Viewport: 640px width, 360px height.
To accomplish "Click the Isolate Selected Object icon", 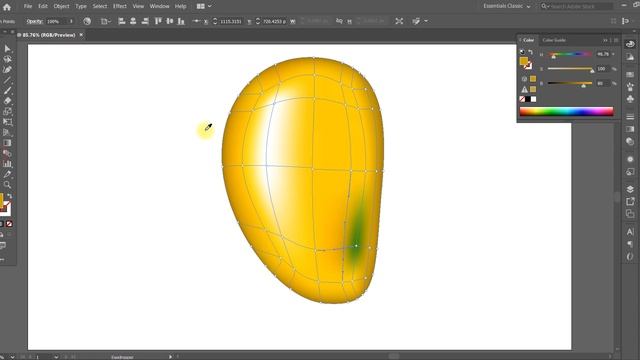I will coord(399,21).
